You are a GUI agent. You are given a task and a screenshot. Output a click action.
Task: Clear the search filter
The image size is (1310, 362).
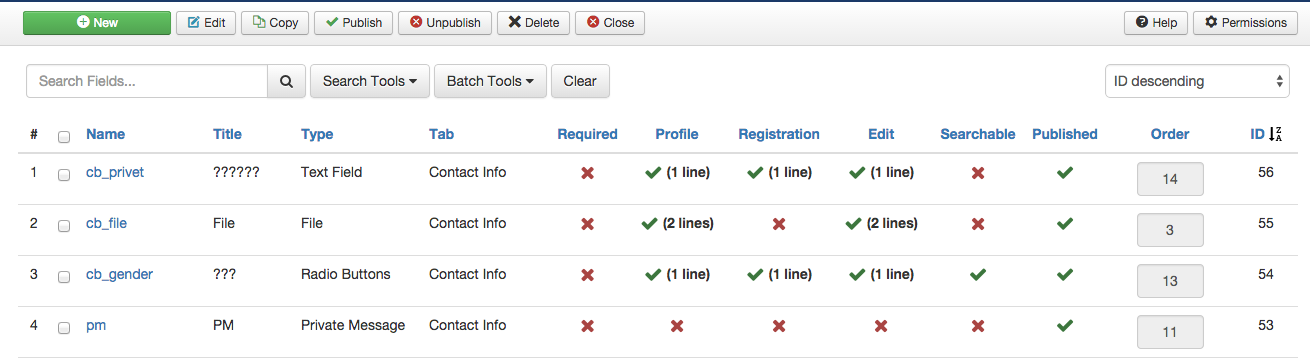click(x=580, y=81)
